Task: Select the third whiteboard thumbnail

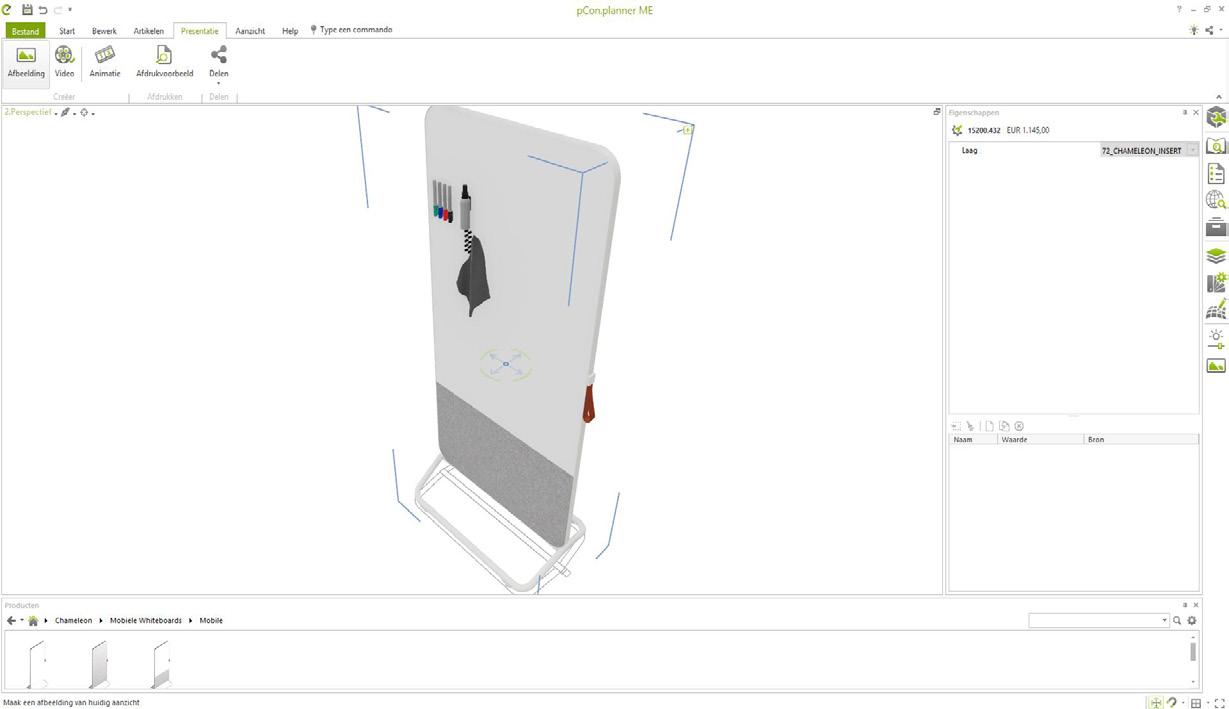Action: pyautogui.click(x=161, y=664)
